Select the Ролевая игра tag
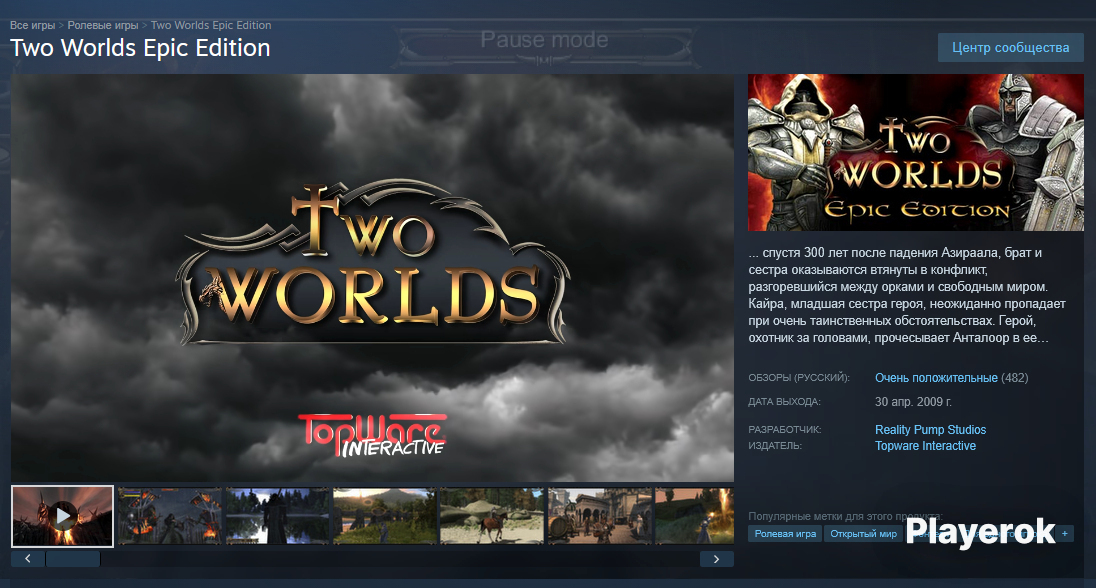Image resolution: width=1096 pixels, height=588 pixels. coord(785,534)
